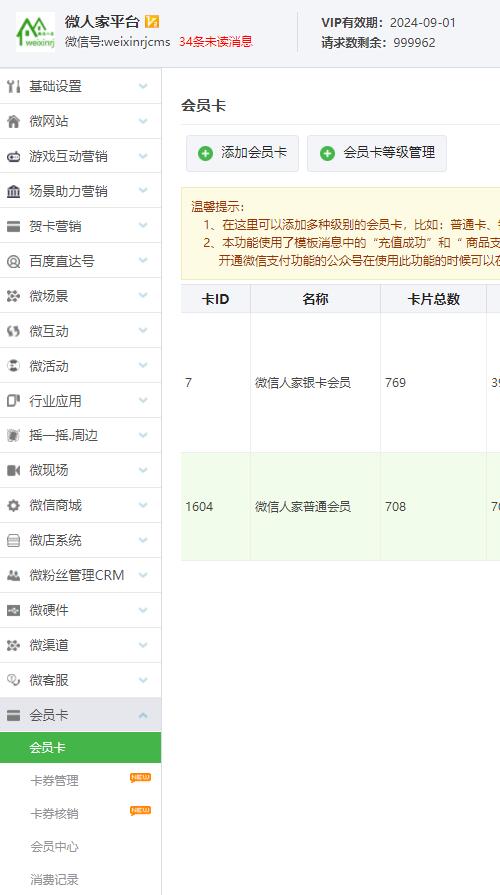Click the weixinrj platform logo
500x895 pixels.
tap(35, 32)
